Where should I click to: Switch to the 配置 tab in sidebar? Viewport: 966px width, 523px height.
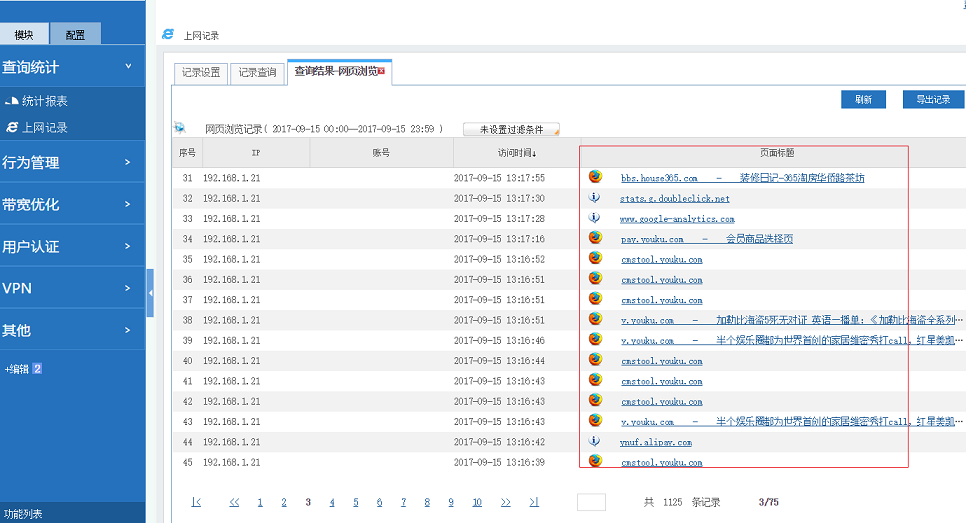tap(75, 35)
